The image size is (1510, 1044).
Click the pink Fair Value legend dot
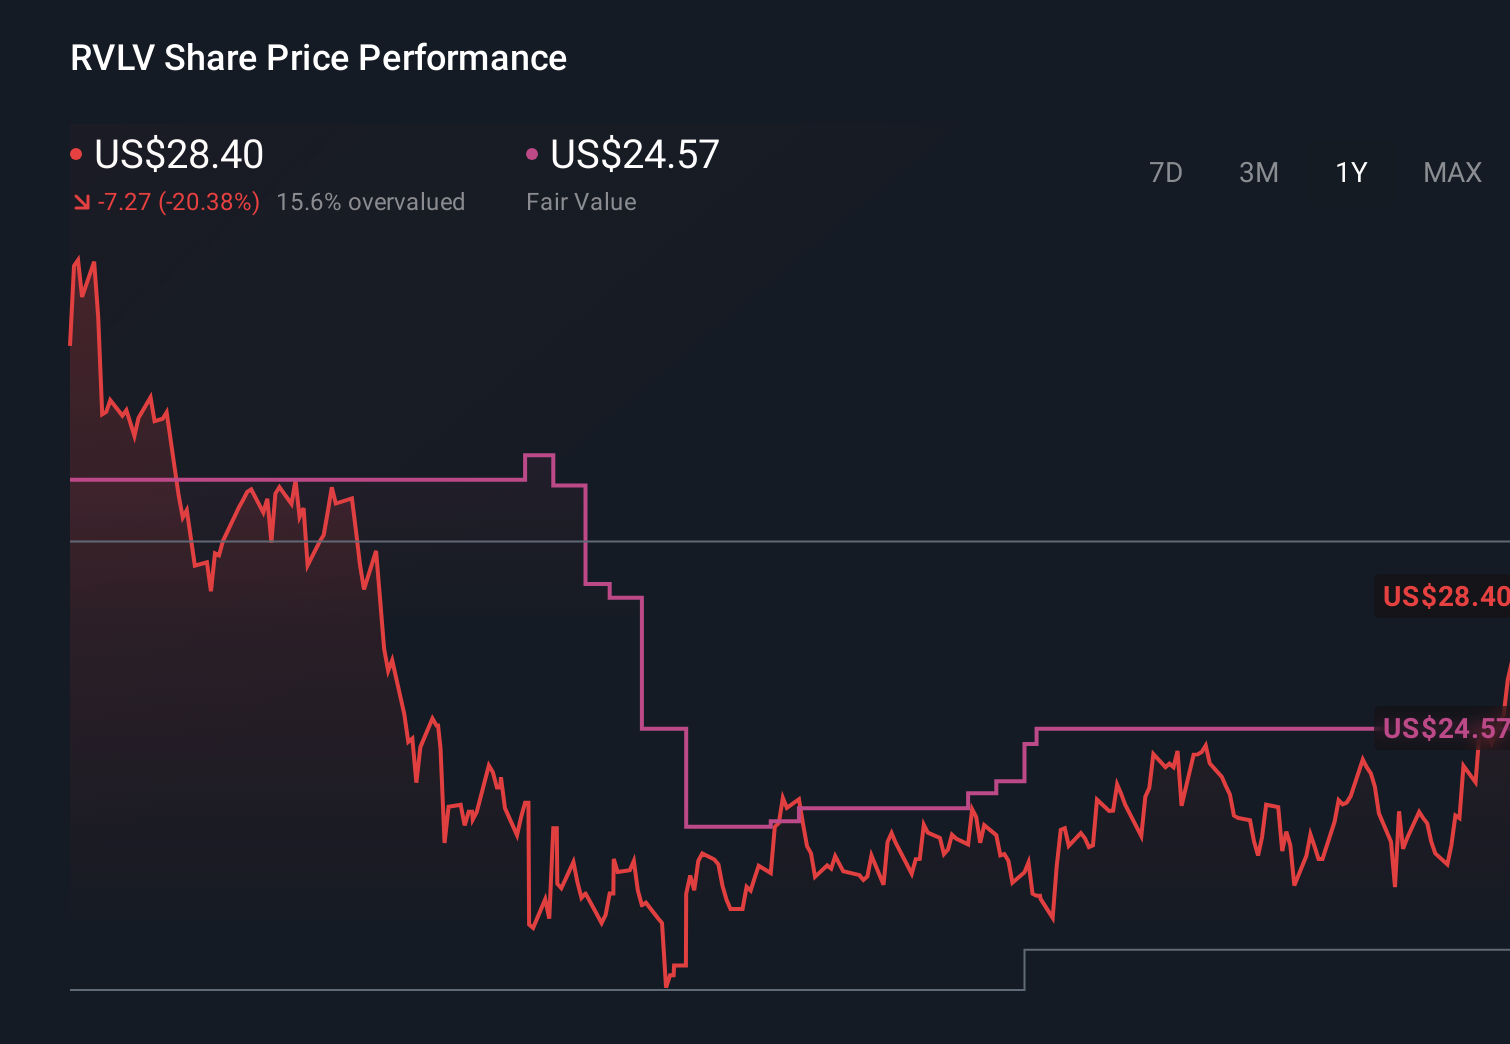pos(533,153)
